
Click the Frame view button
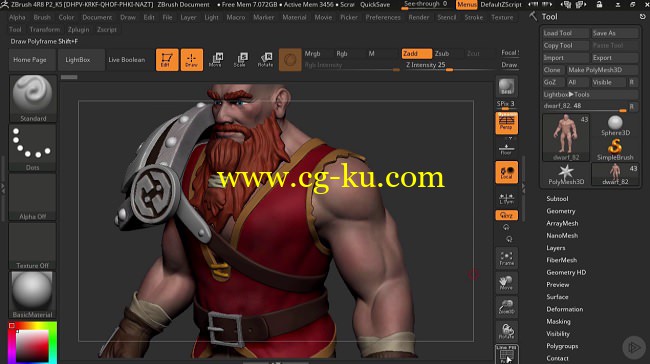(506, 258)
